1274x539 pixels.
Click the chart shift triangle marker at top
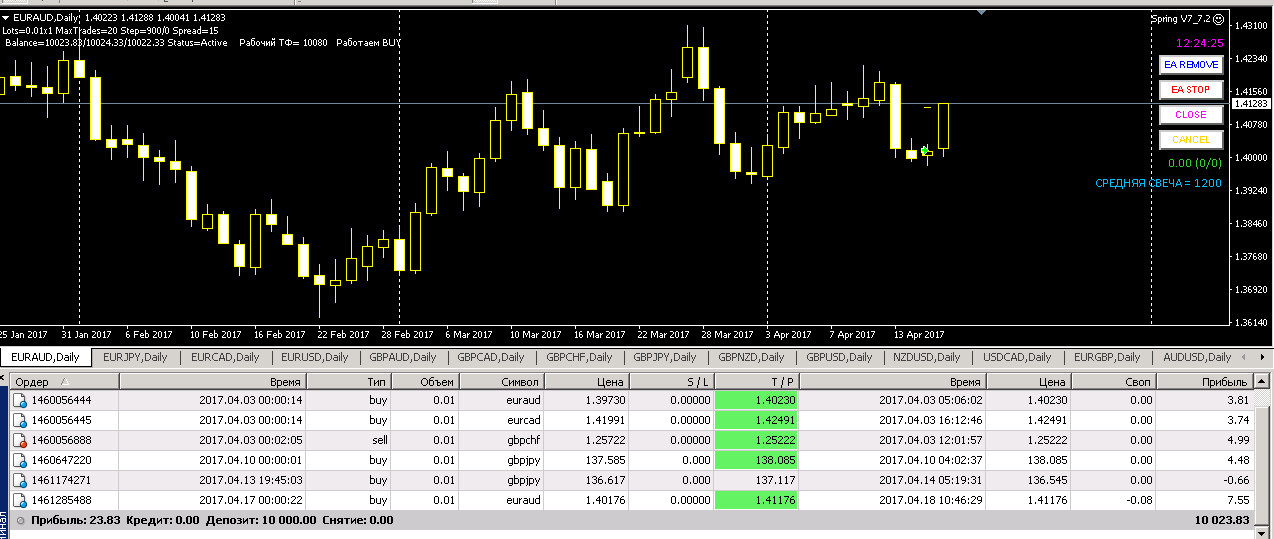click(982, 12)
